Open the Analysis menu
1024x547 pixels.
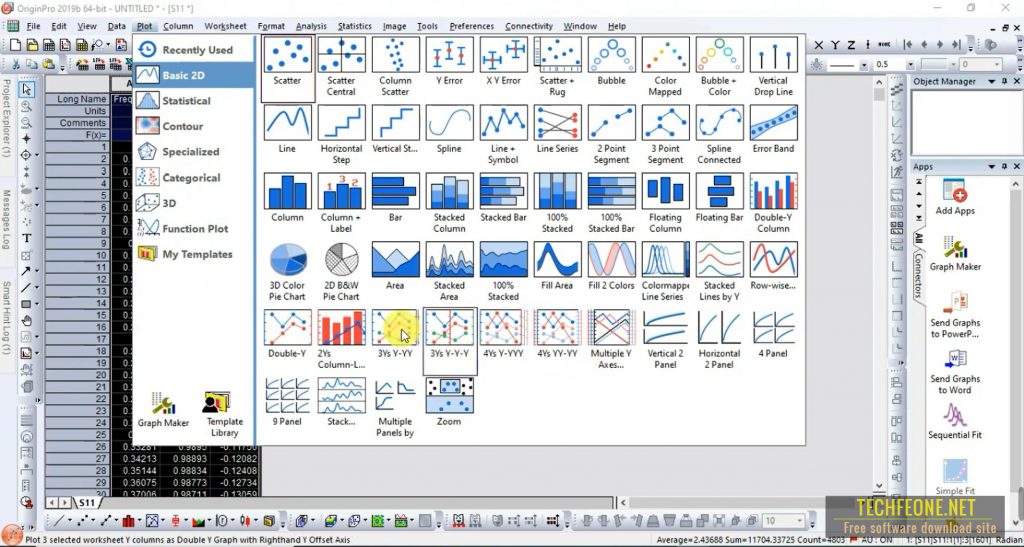click(x=311, y=26)
